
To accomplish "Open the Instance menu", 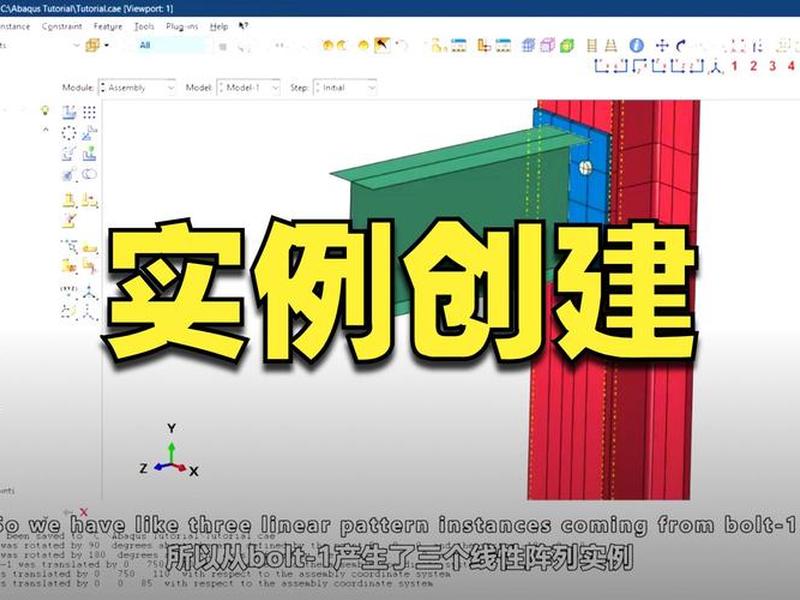I will coord(14,27).
